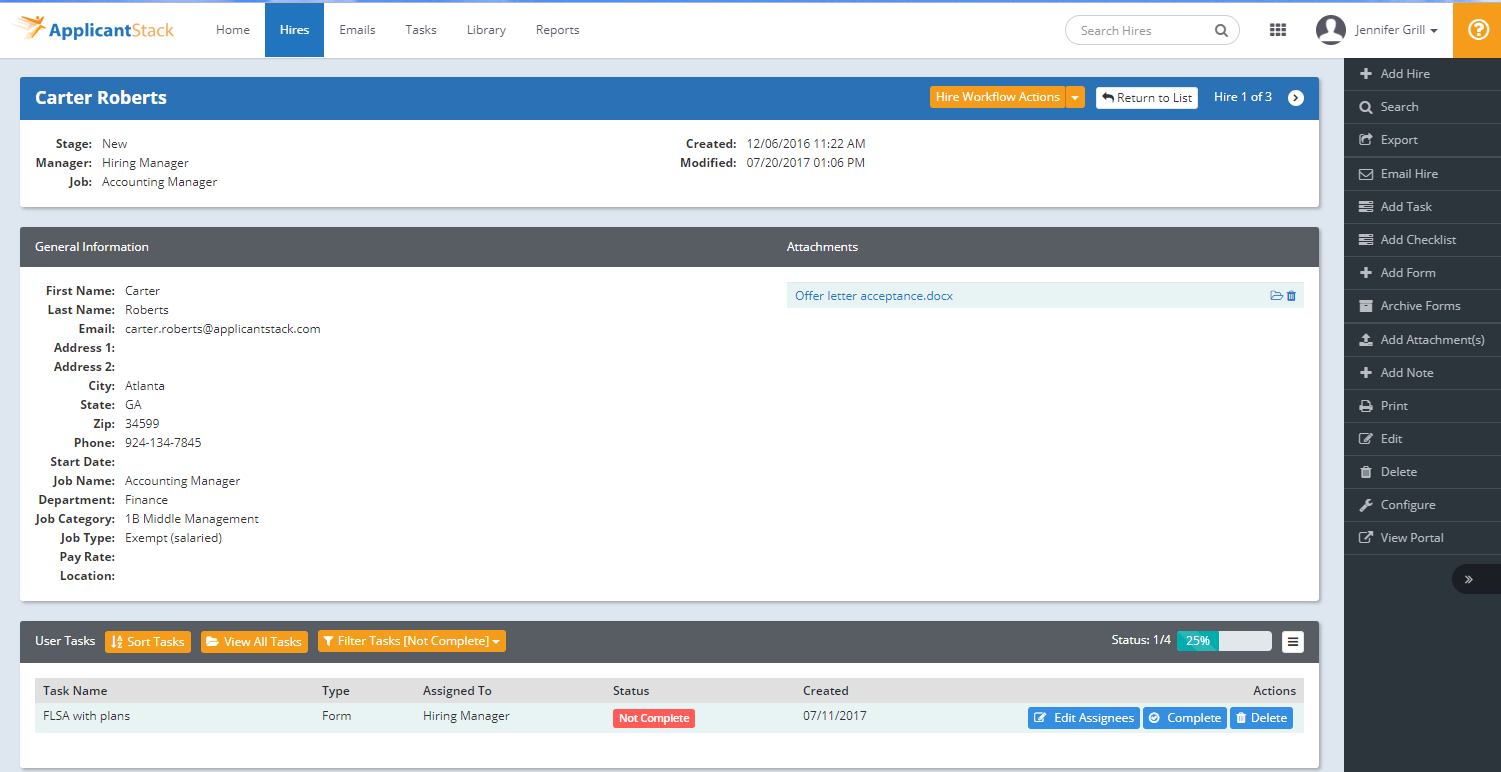This screenshot has height=772, width=1501.
Task: Click Return to List button
Action: pos(1146,97)
